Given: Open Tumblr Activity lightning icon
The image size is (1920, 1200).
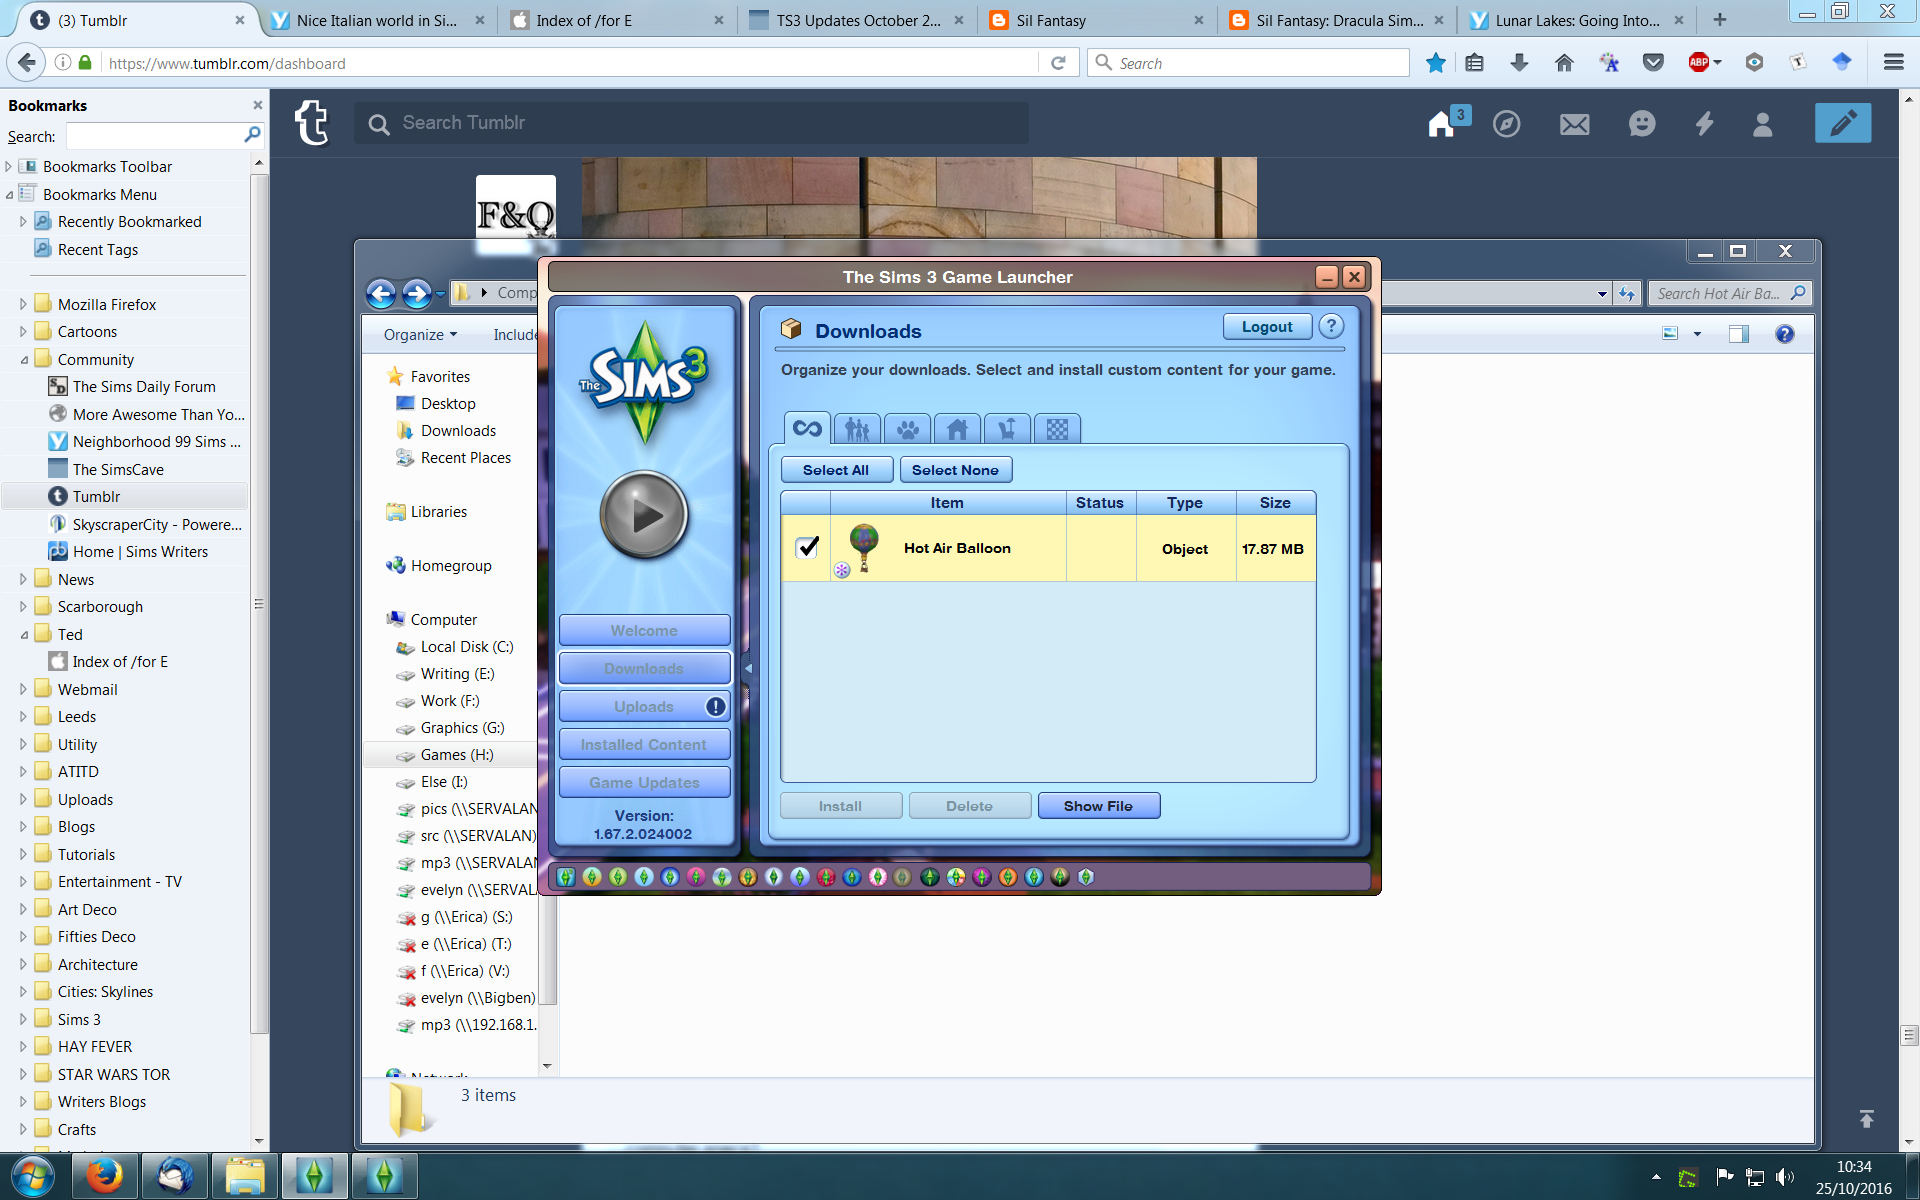Looking at the screenshot, I should pyautogui.click(x=1704, y=124).
